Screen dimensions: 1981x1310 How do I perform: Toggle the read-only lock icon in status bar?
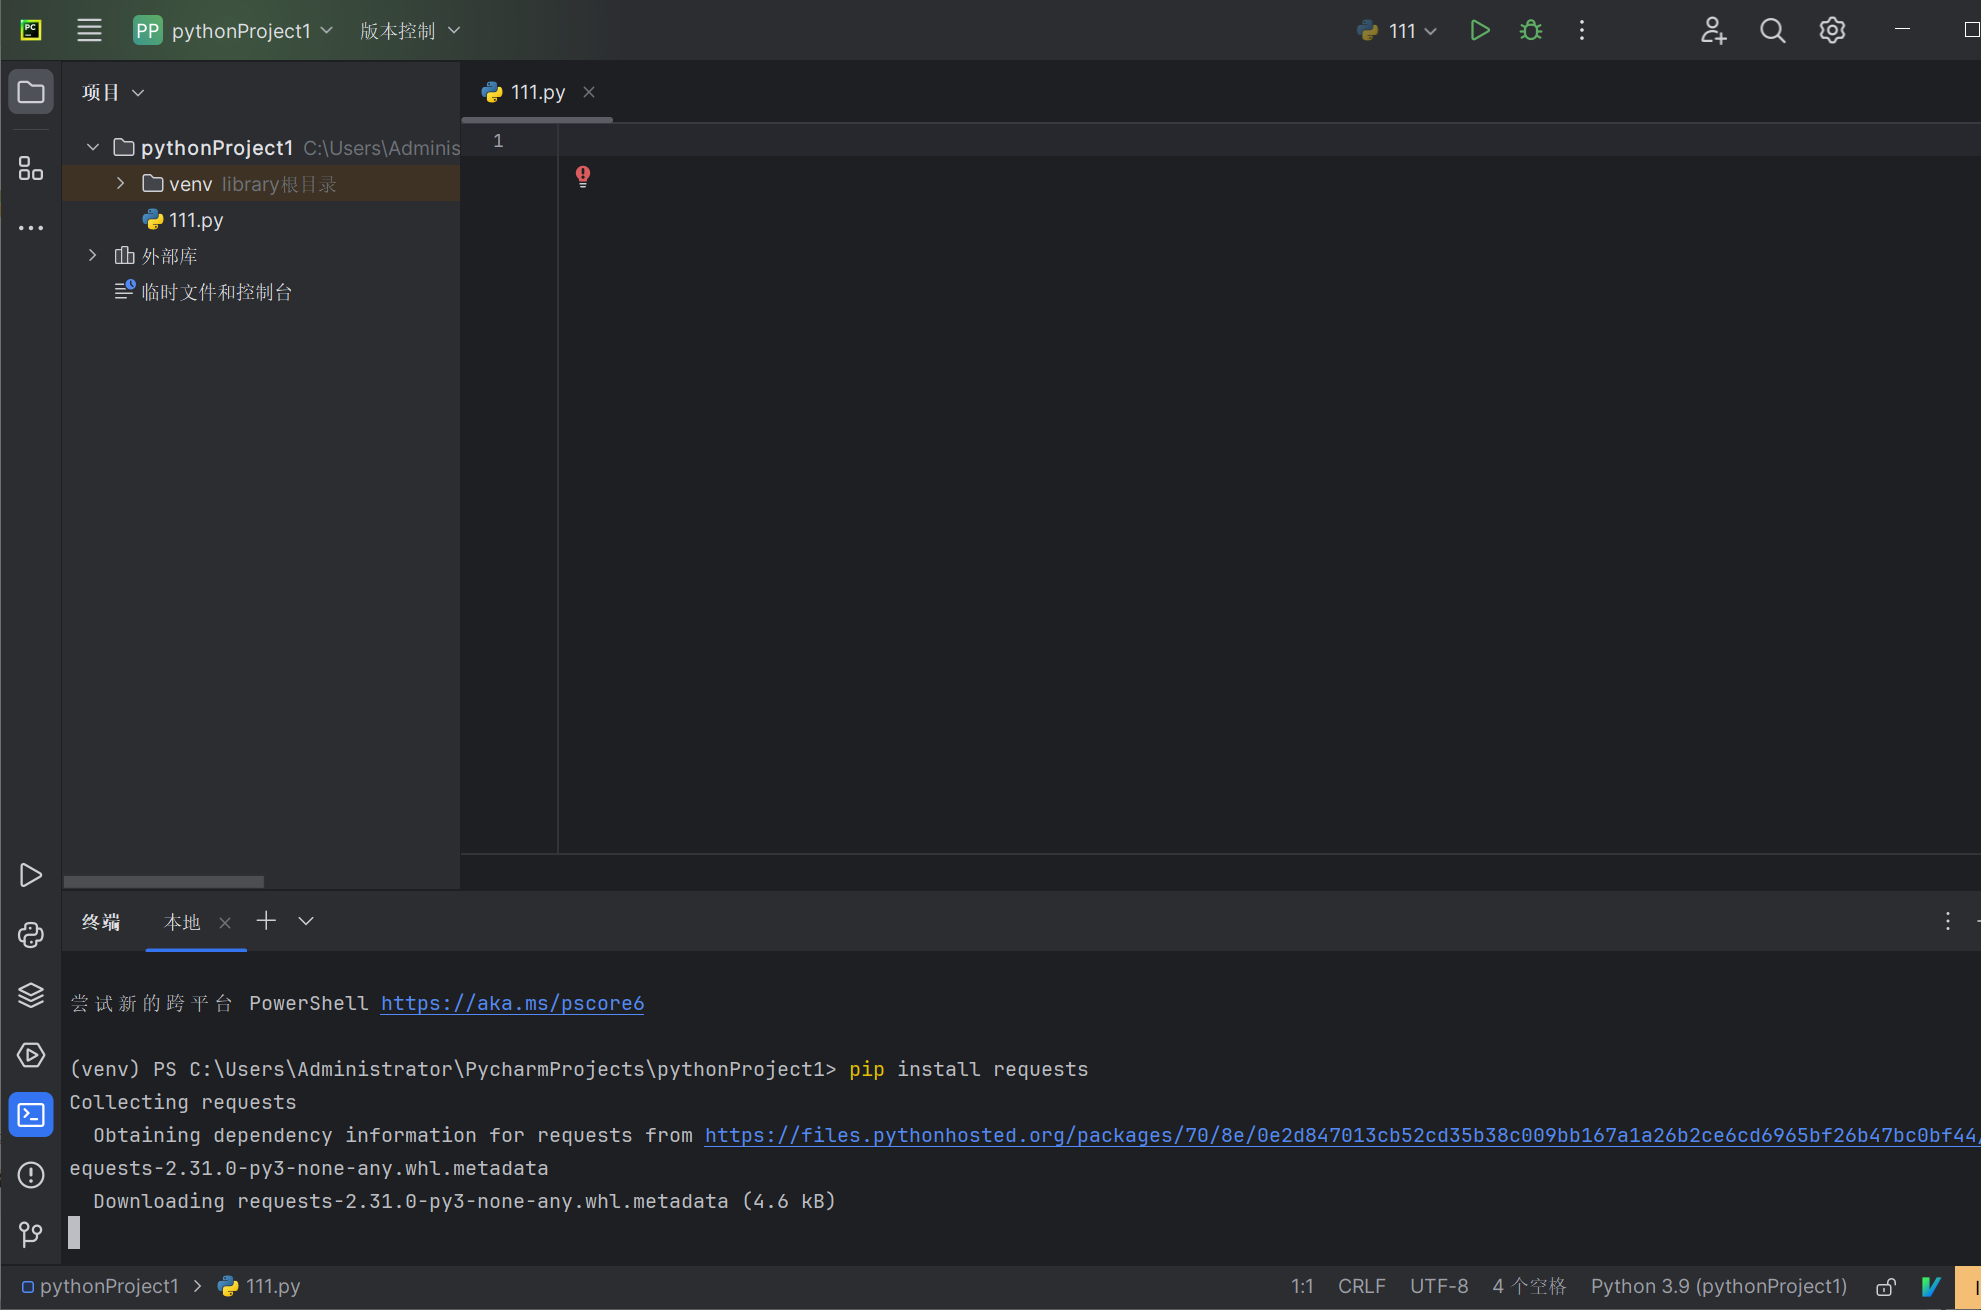(1886, 1287)
